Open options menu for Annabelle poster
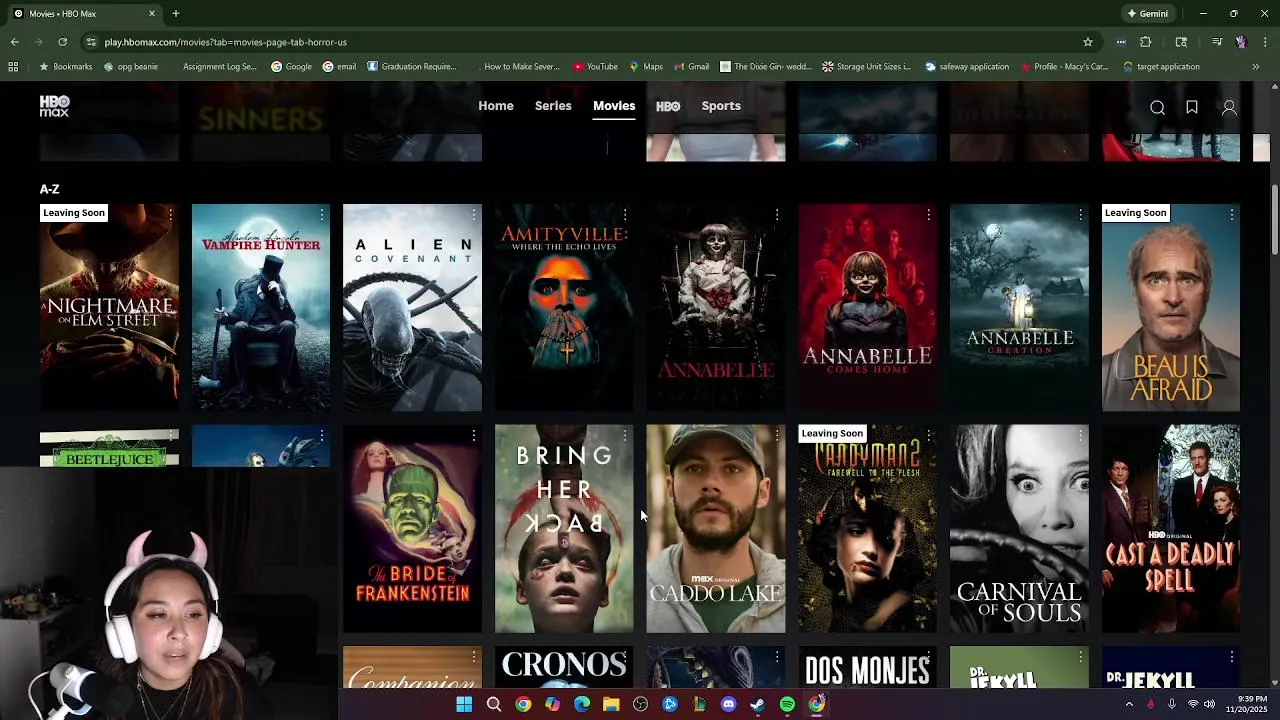This screenshot has height=720, width=1280. click(x=777, y=214)
